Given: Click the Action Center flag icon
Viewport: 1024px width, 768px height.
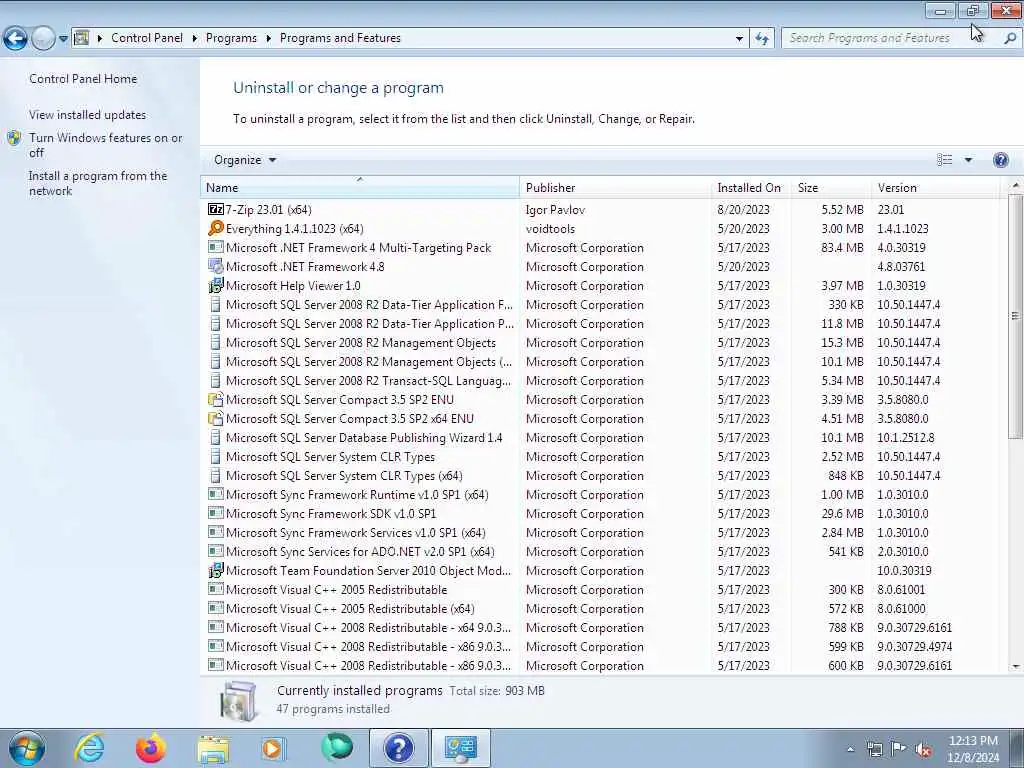Looking at the screenshot, I should click(899, 749).
